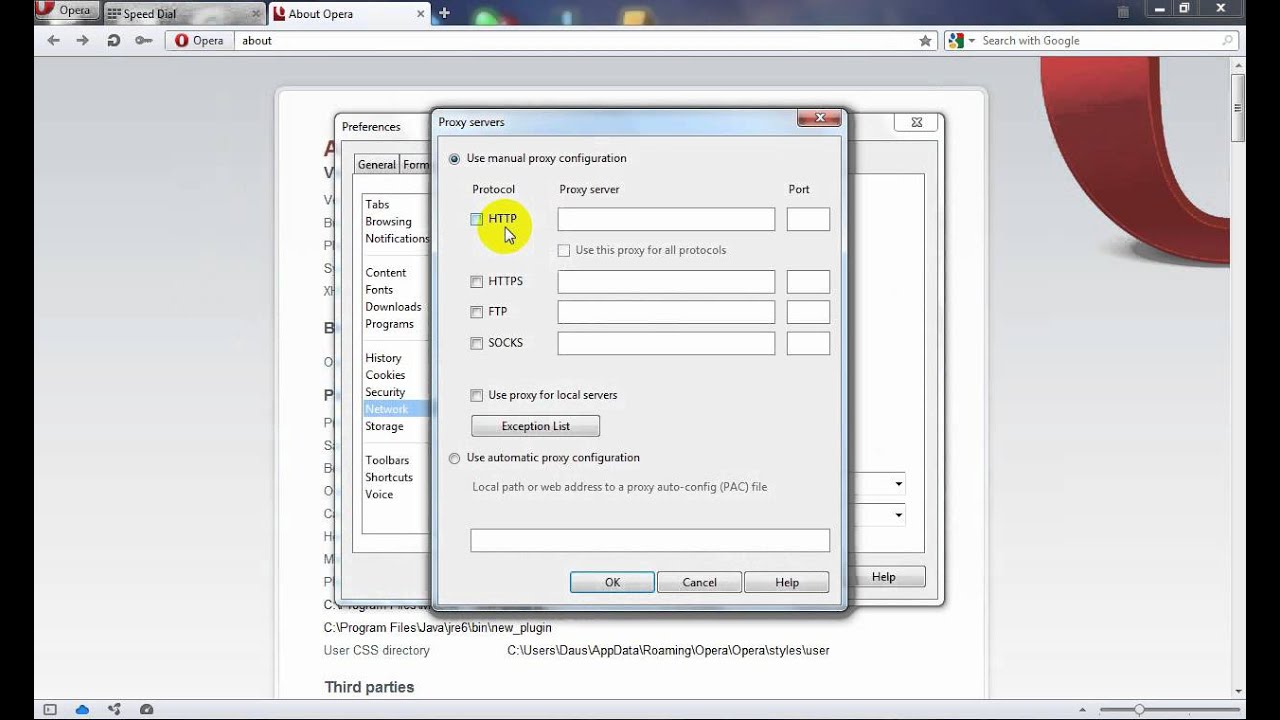1280x720 pixels.
Task: Go back with the back arrow
Action: pyautogui.click(x=54, y=41)
